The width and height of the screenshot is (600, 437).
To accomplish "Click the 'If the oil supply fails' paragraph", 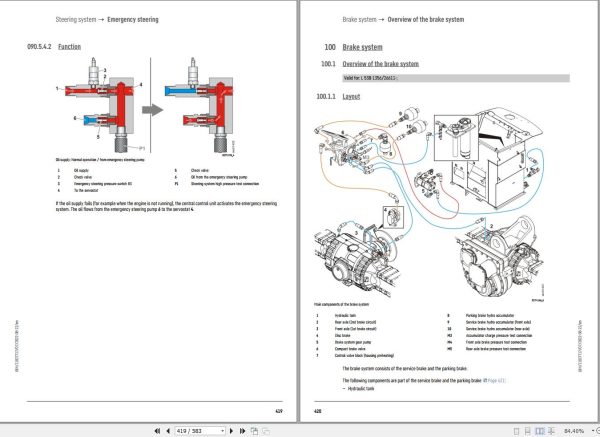I will pos(166,206).
